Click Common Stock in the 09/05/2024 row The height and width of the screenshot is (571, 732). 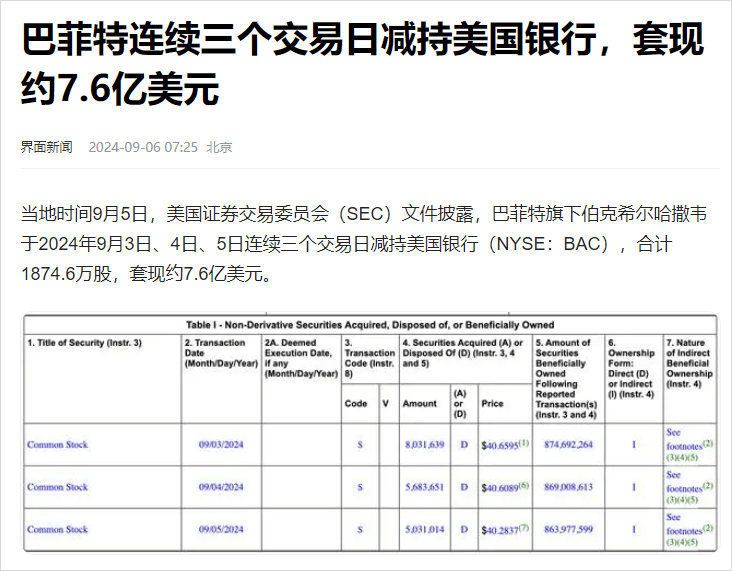tap(57, 529)
